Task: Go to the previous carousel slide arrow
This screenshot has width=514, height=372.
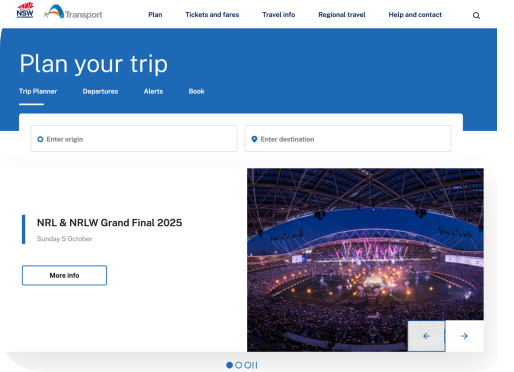Action: 426,336
